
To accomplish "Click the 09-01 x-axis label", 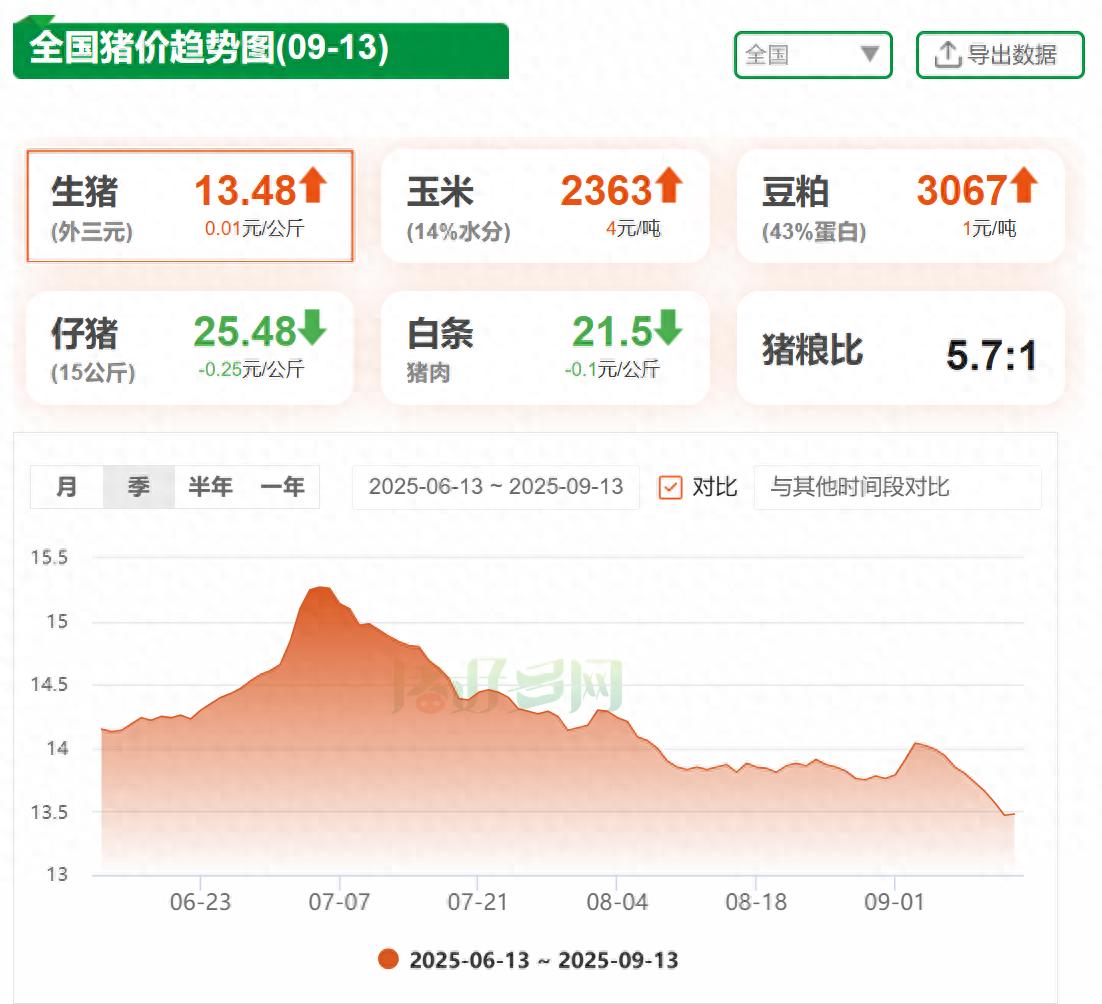I will [895, 902].
